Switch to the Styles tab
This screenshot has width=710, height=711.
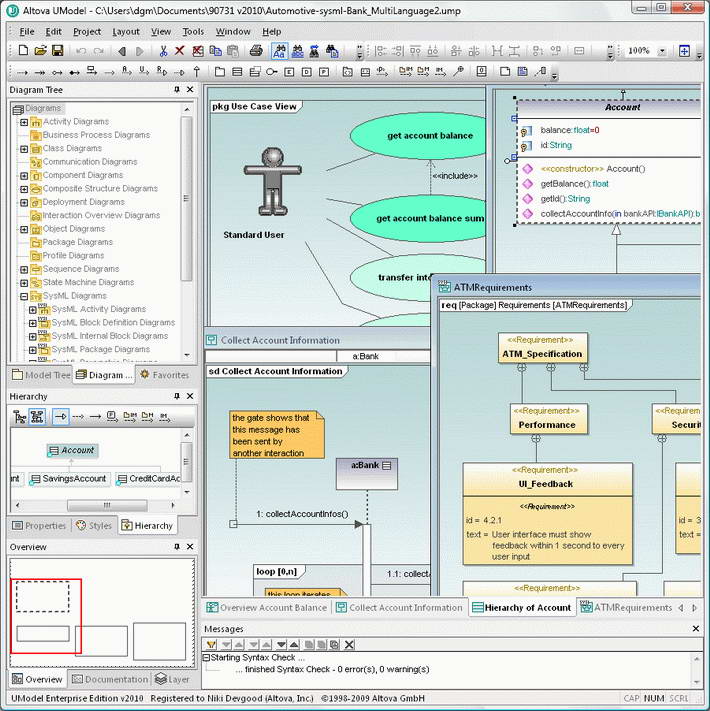click(x=94, y=526)
